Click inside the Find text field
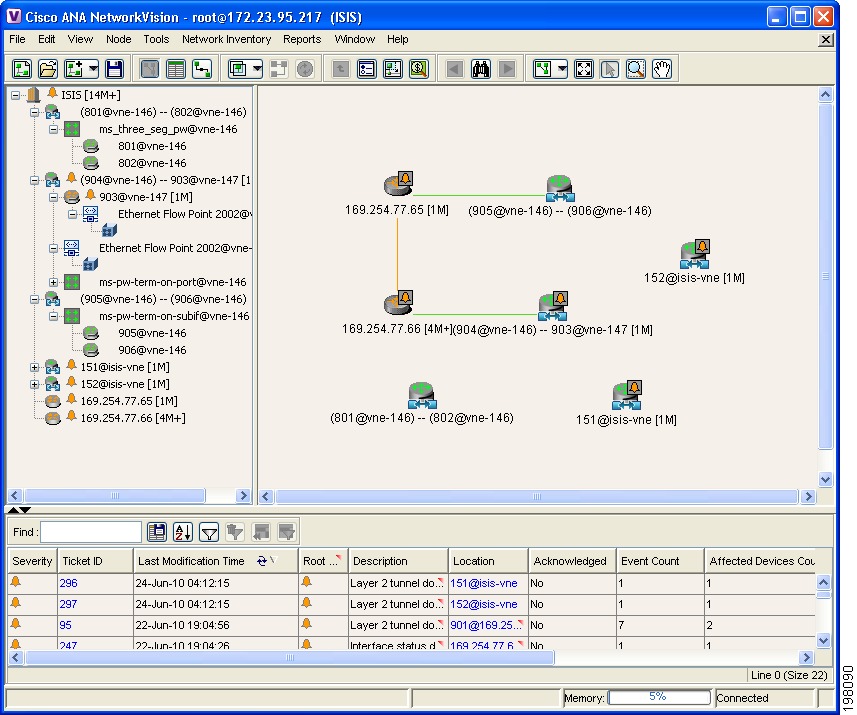Screen dimensions: 857x715 pyautogui.click(x=91, y=532)
